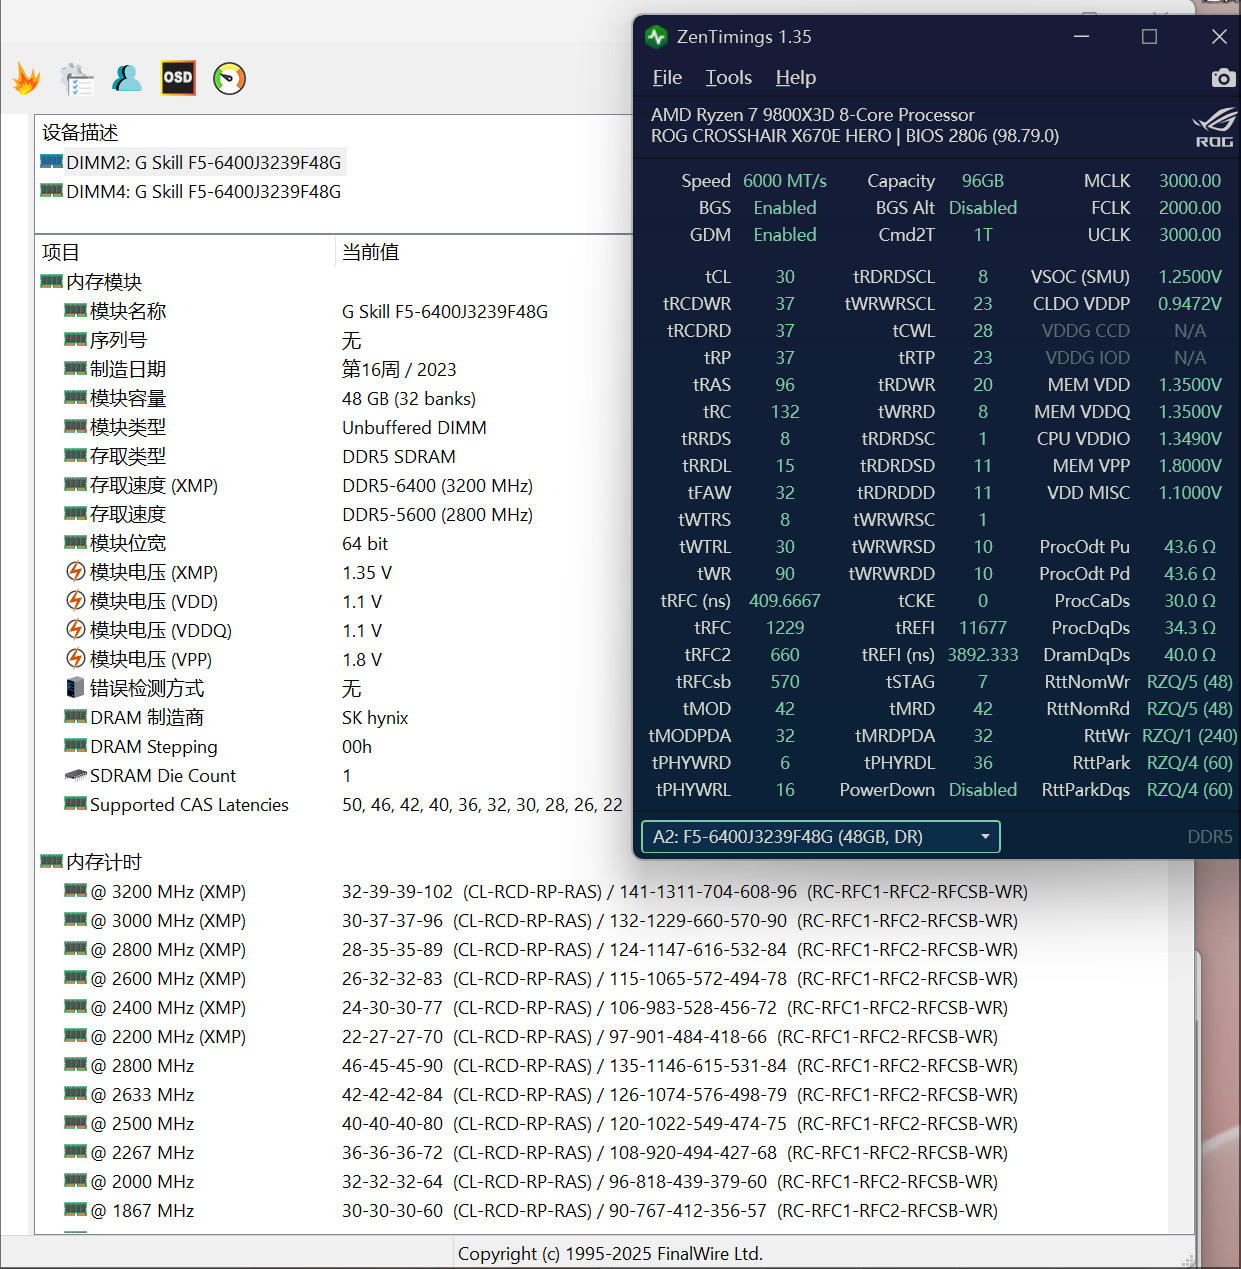1241x1269 pixels.
Task: Click the blue user silhouette toolbar icon
Action: (x=127, y=78)
